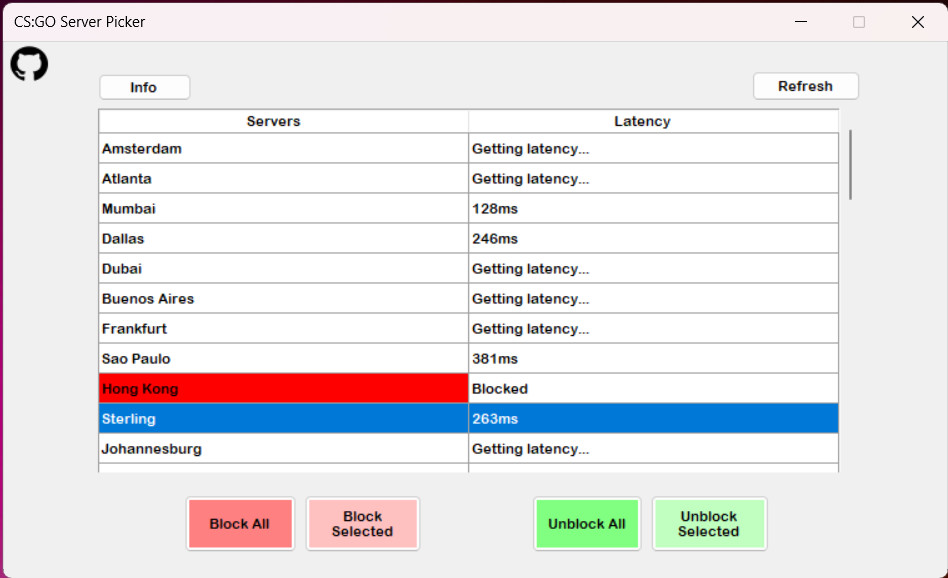
Task: Click the green Unblock All button
Action: pos(587,524)
